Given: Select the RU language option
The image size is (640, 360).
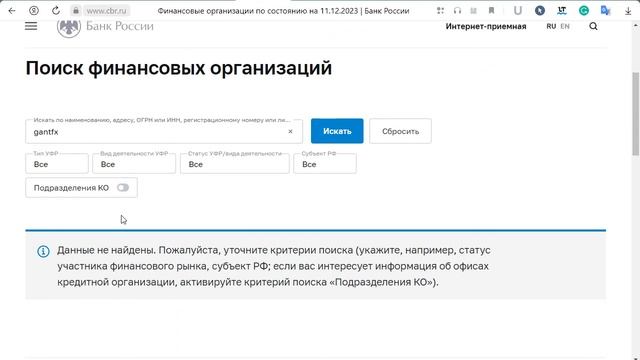Looking at the screenshot, I should tap(551, 26).
